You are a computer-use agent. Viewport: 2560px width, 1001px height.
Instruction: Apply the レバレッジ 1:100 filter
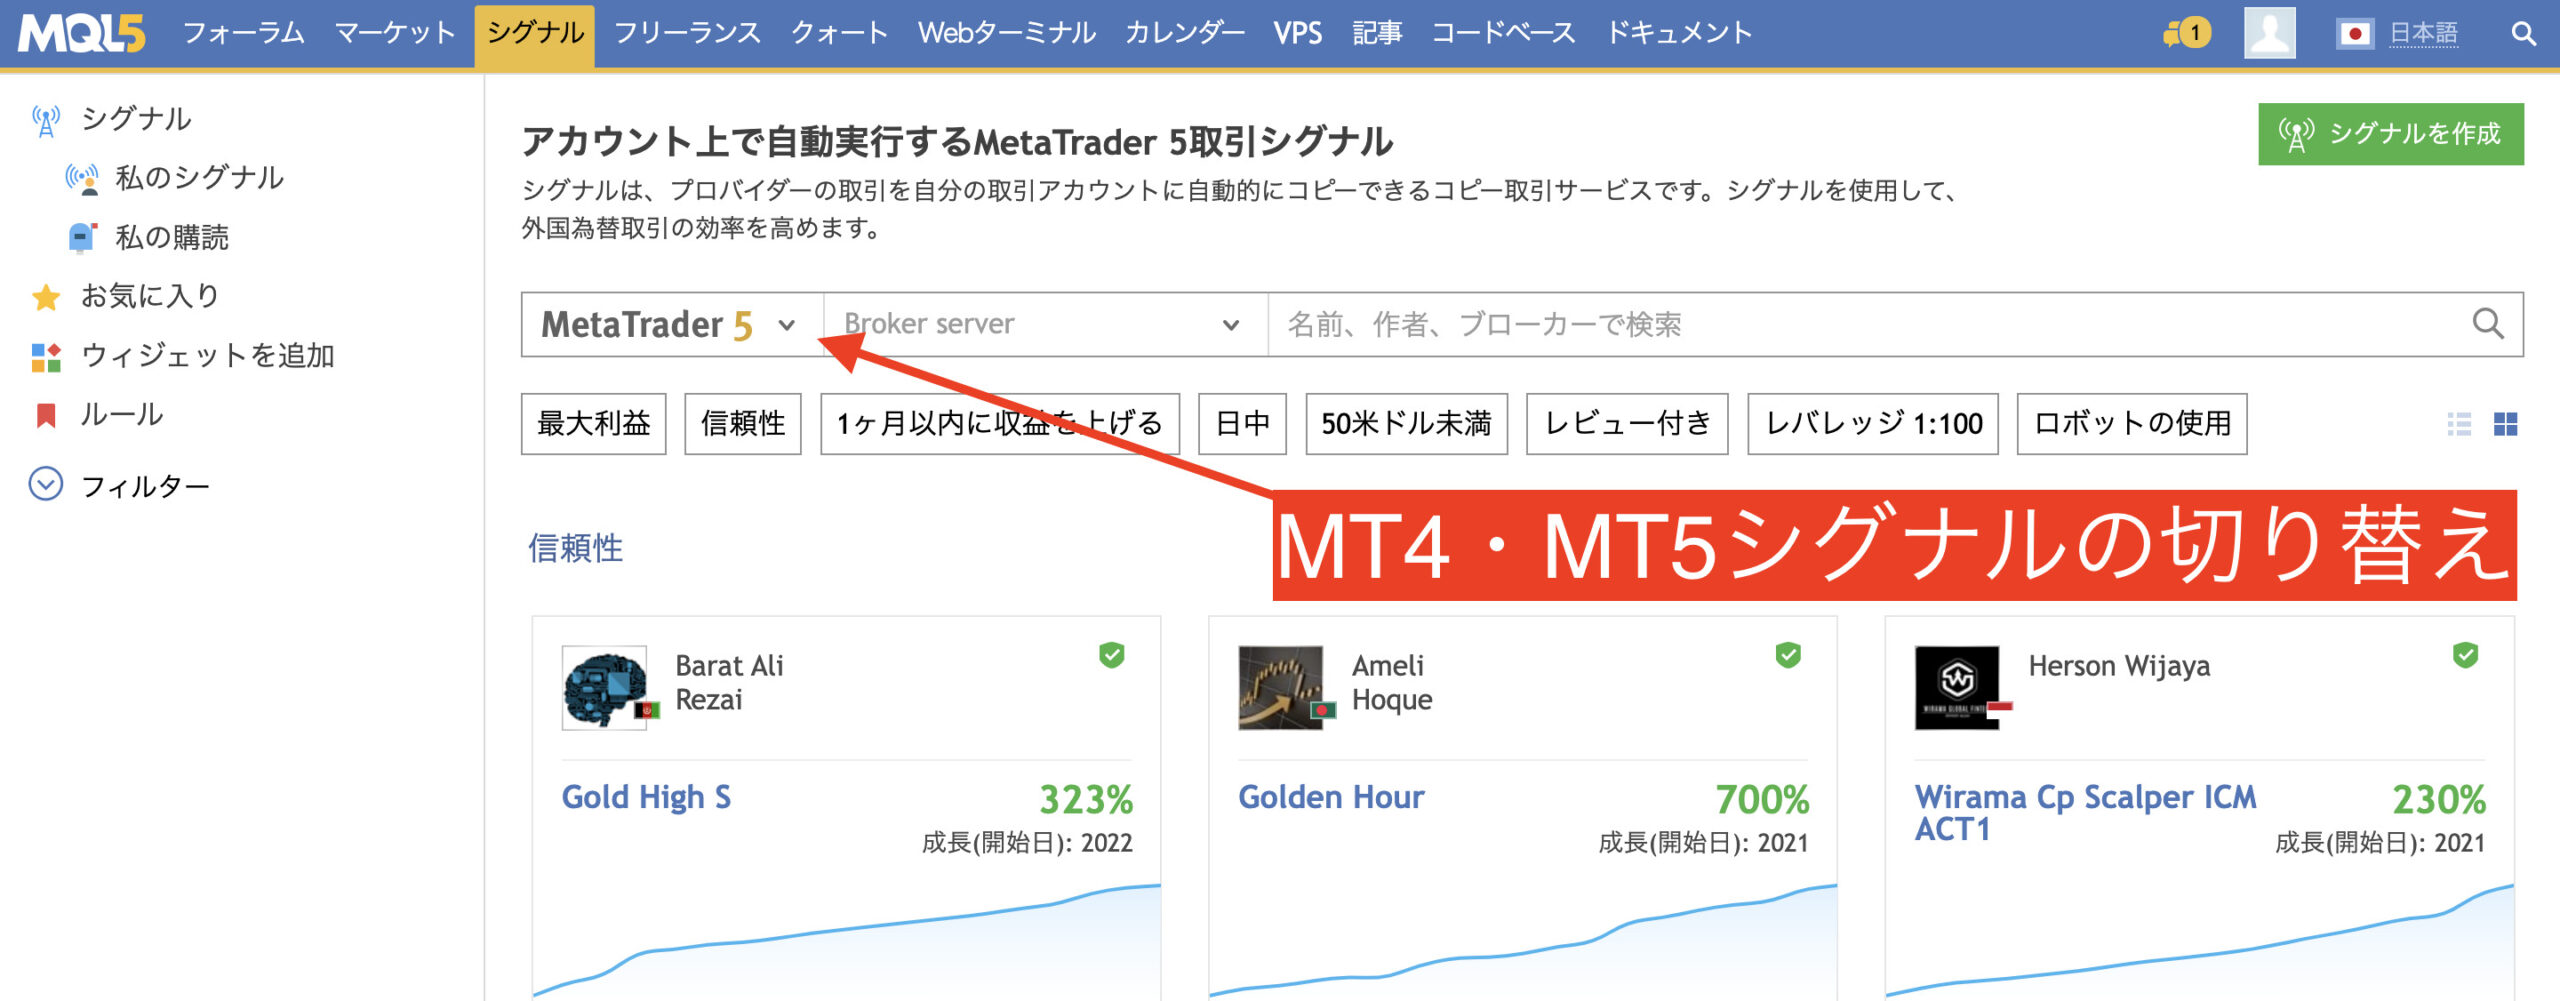(x=1873, y=424)
